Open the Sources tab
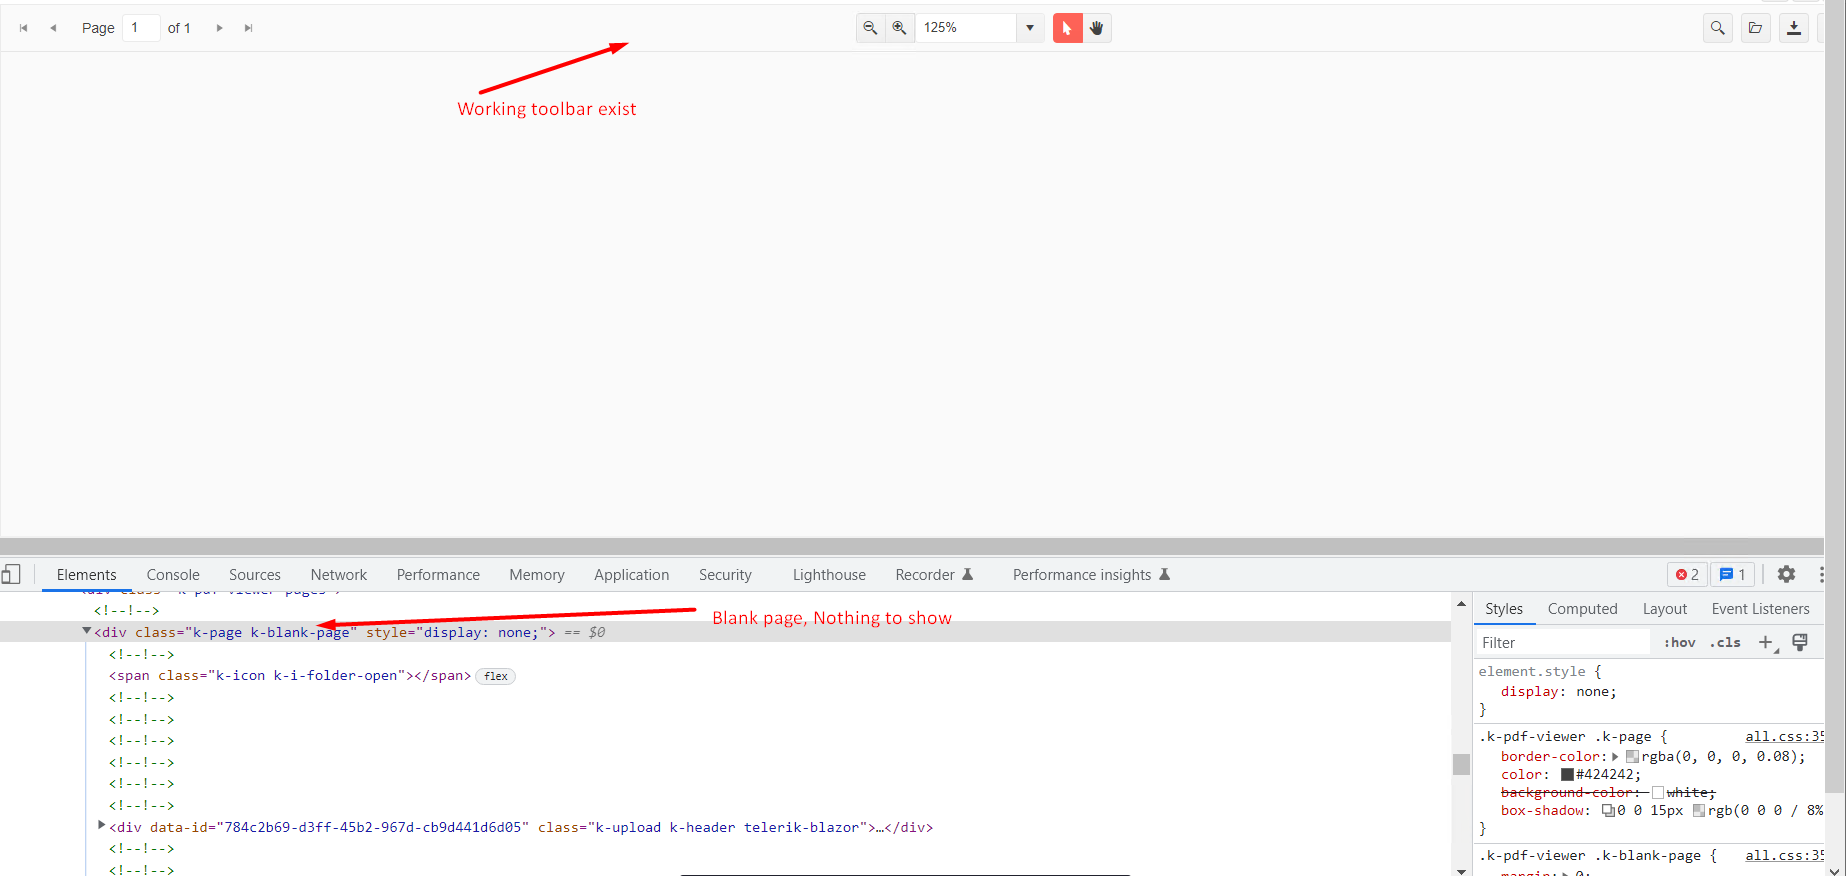This screenshot has height=876, width=1846. point(255,575)
